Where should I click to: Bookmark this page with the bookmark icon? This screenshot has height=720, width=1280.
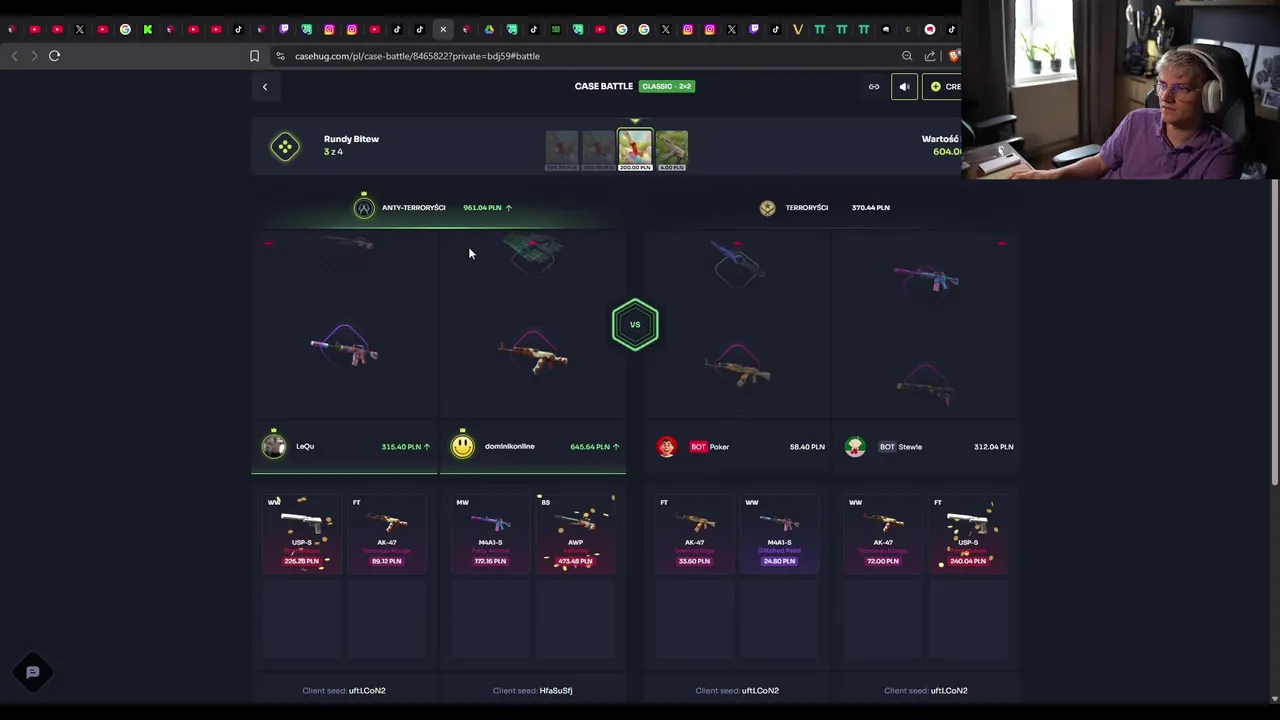pos(254,56)
